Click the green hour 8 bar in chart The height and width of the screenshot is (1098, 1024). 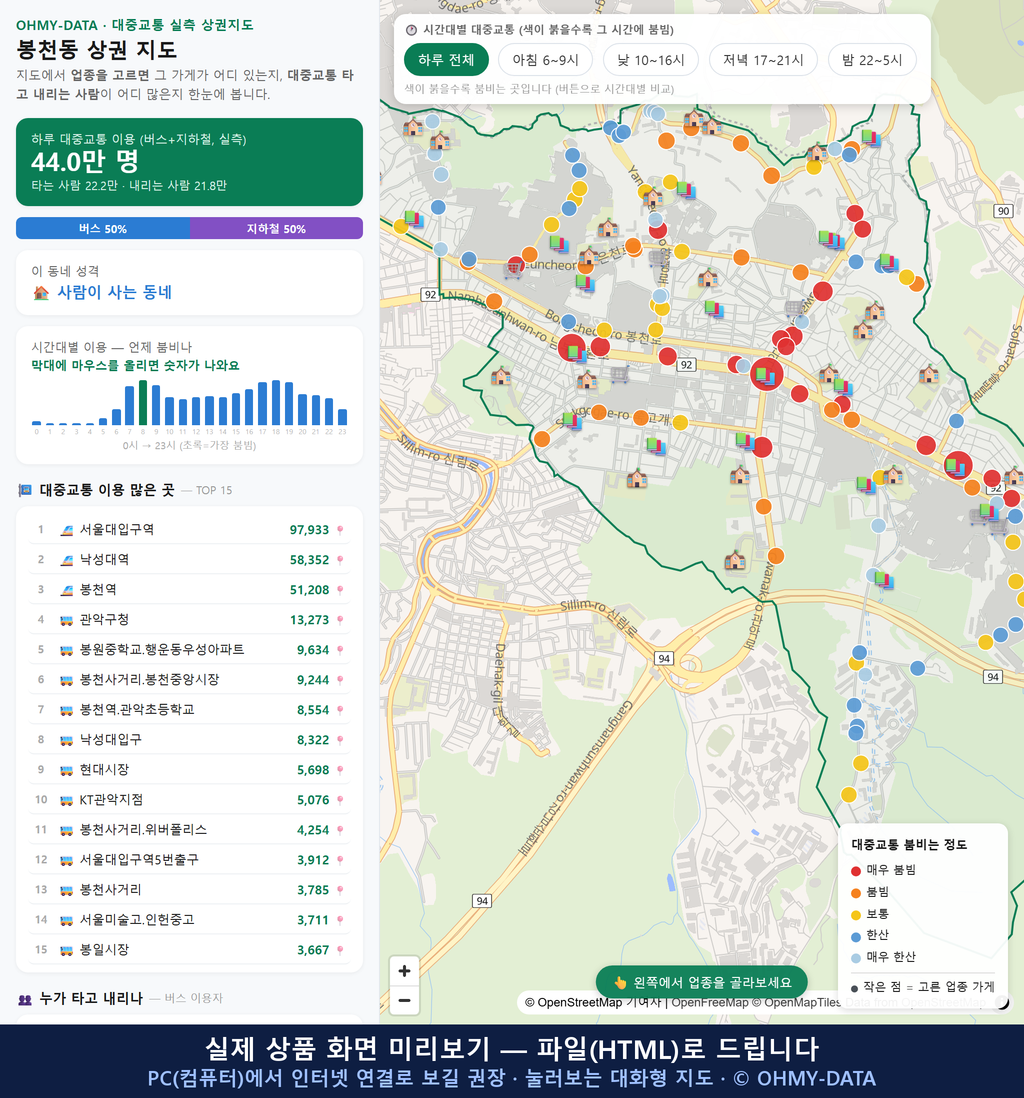143,403
